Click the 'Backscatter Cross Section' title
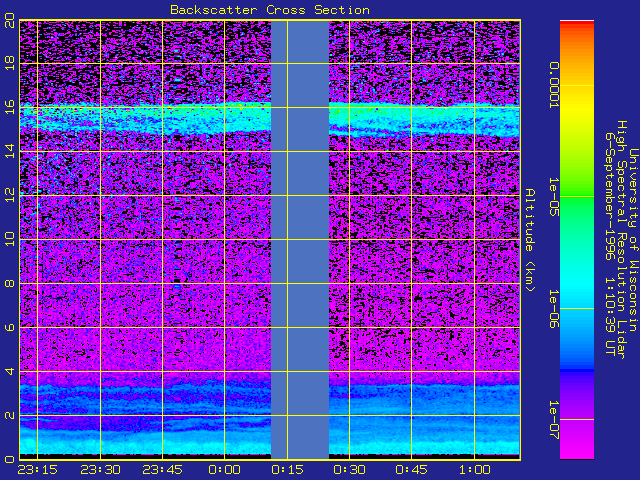 click(270, 10)
